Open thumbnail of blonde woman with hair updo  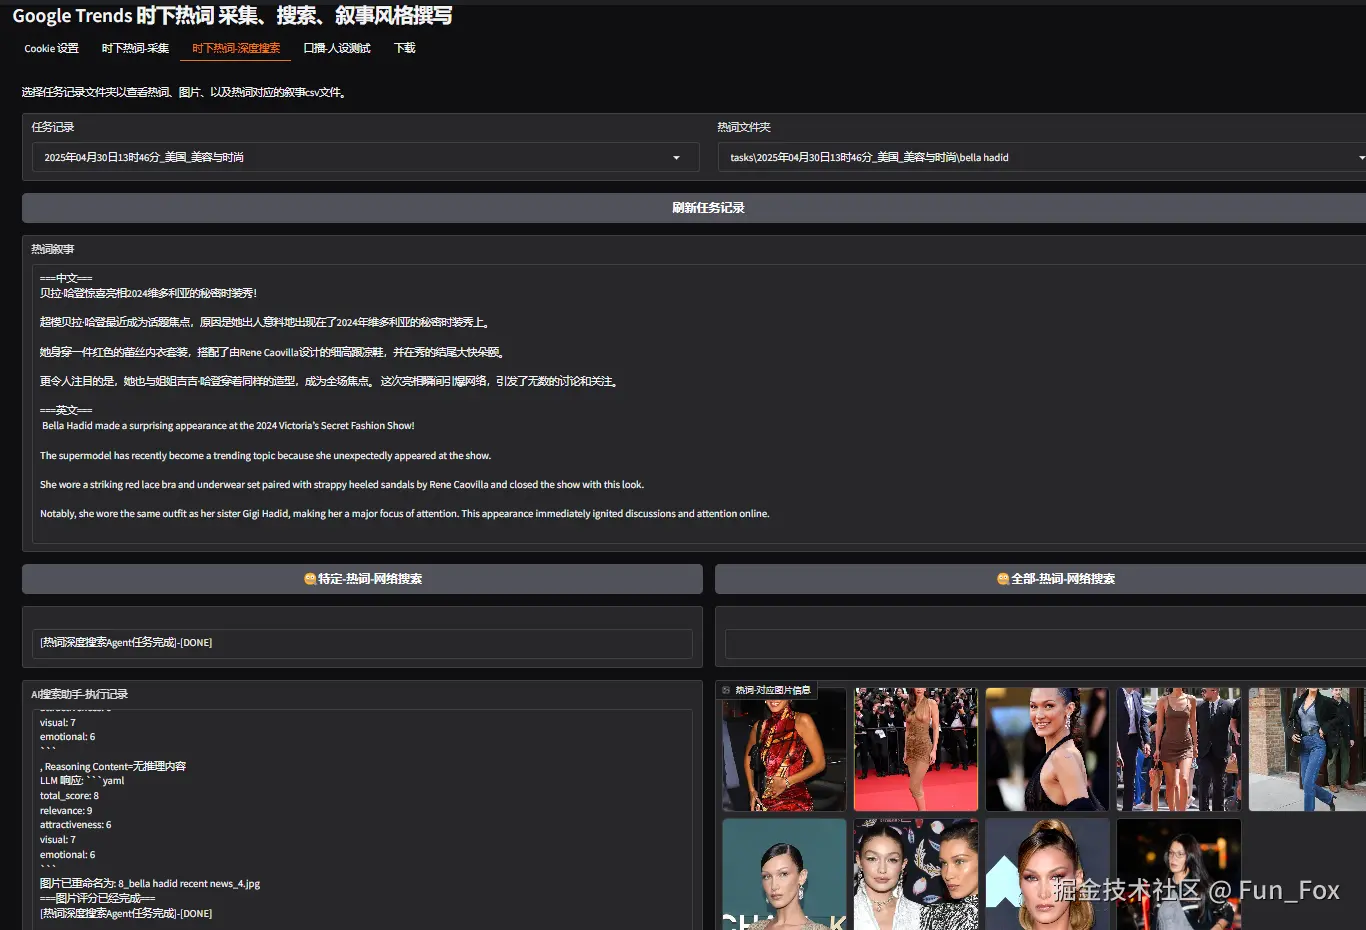tap(1047, 874)
